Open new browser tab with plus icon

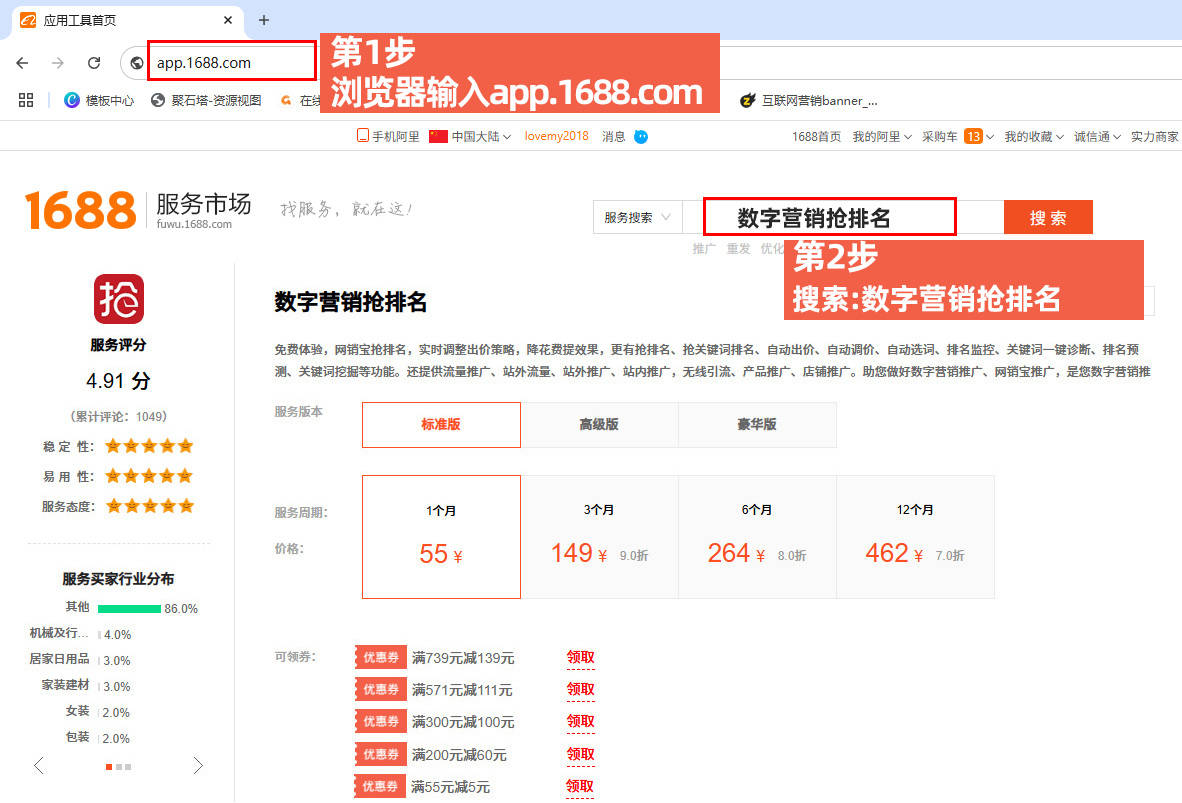264,20
